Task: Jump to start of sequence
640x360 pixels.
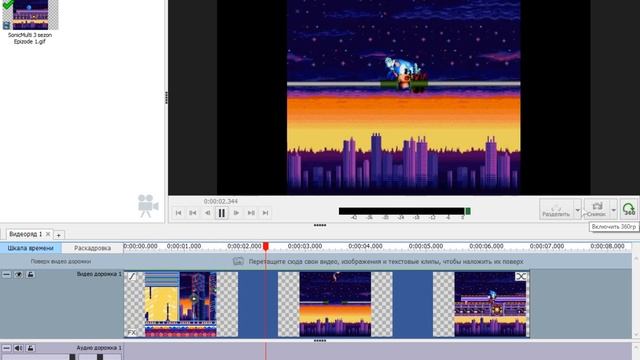Action: point(178,213)
